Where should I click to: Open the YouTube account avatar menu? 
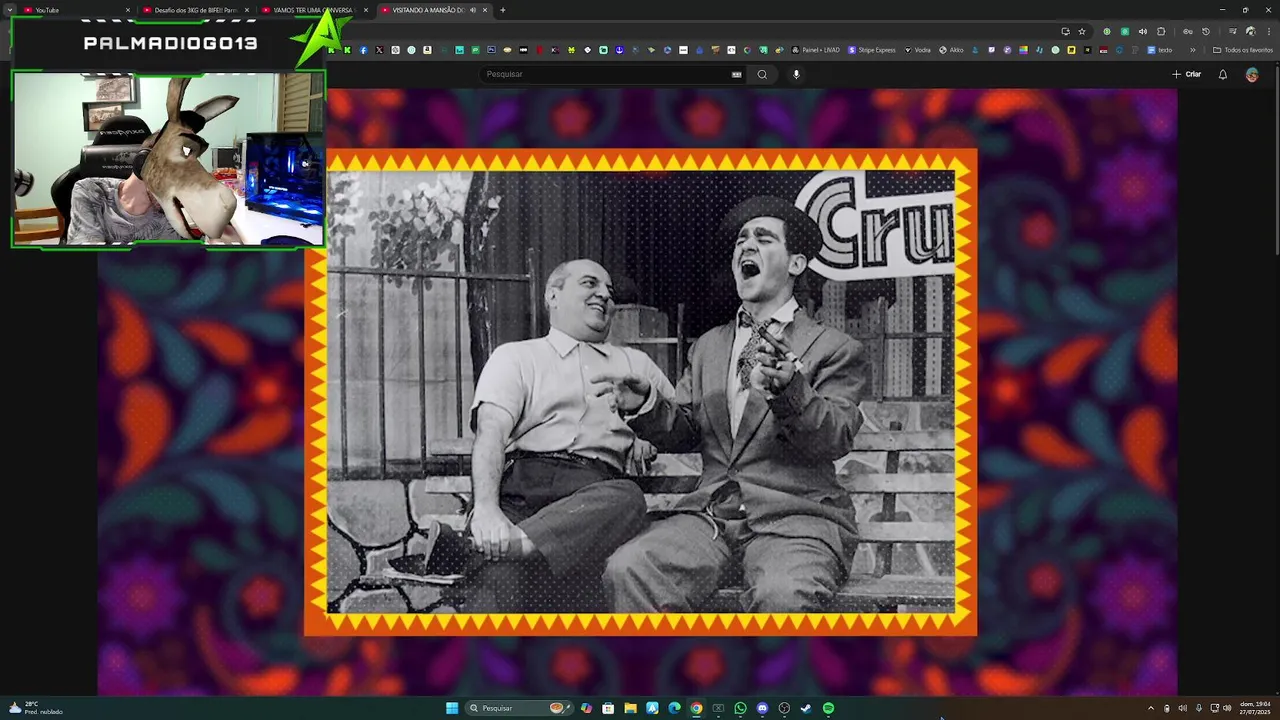(x=1252, y=74)
